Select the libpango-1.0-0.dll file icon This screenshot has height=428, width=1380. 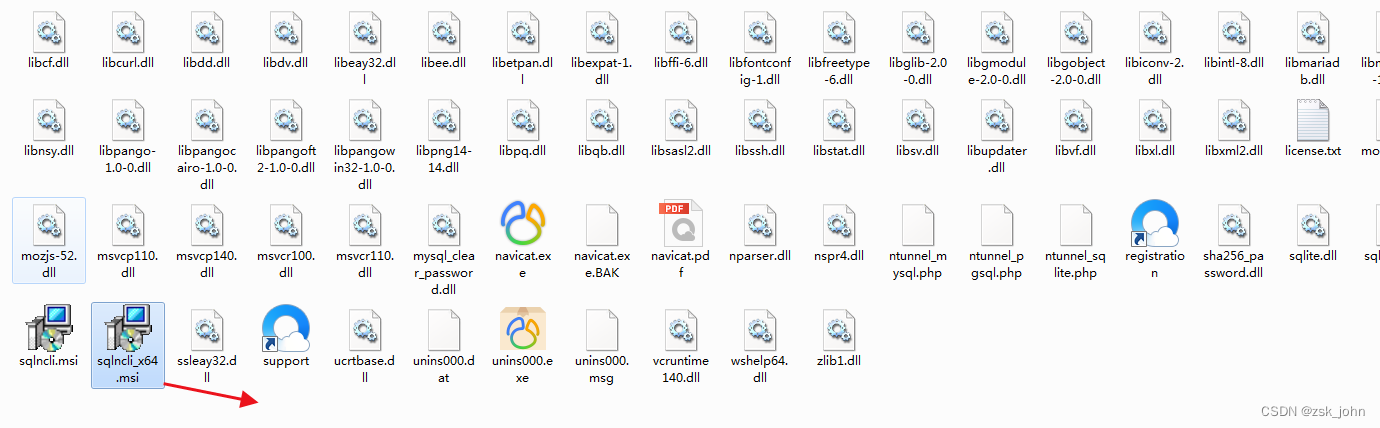128,120
